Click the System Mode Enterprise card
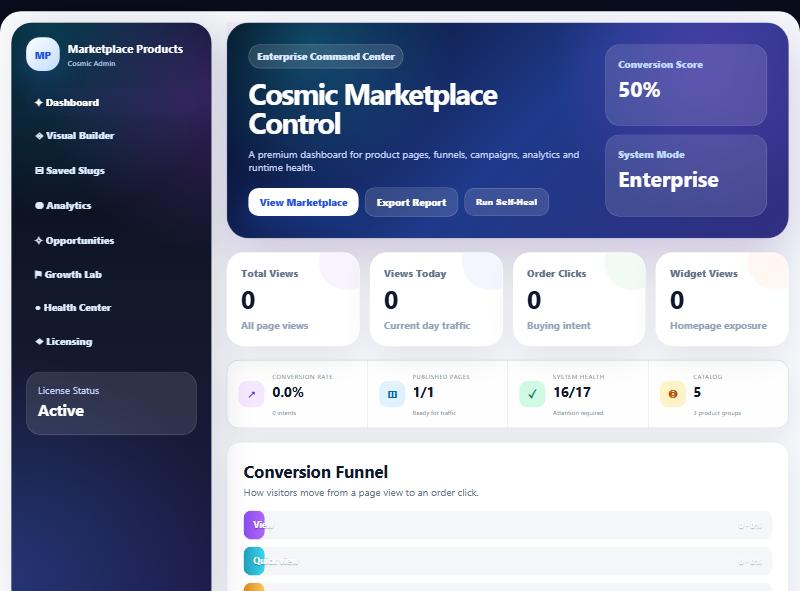The image size is (800, 591). 686,176
